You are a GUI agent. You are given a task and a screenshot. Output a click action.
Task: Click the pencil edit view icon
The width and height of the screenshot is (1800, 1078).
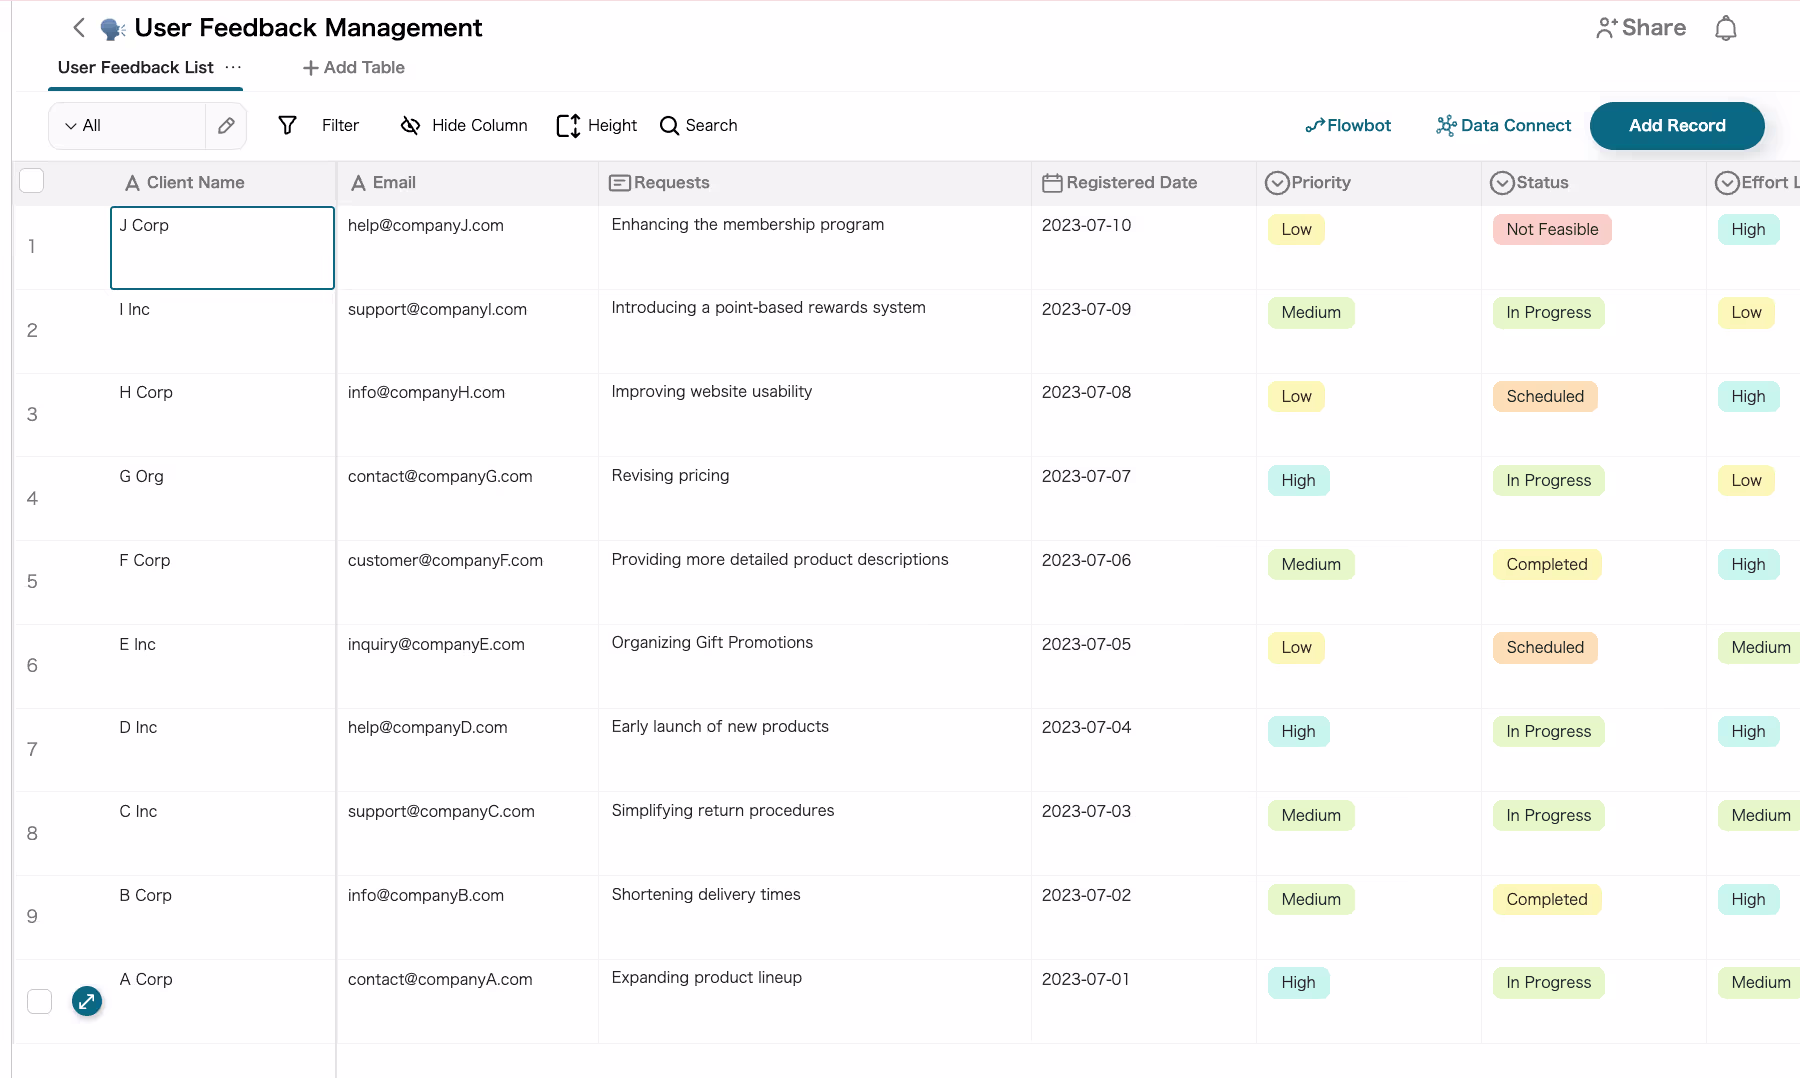coord(226,126)
